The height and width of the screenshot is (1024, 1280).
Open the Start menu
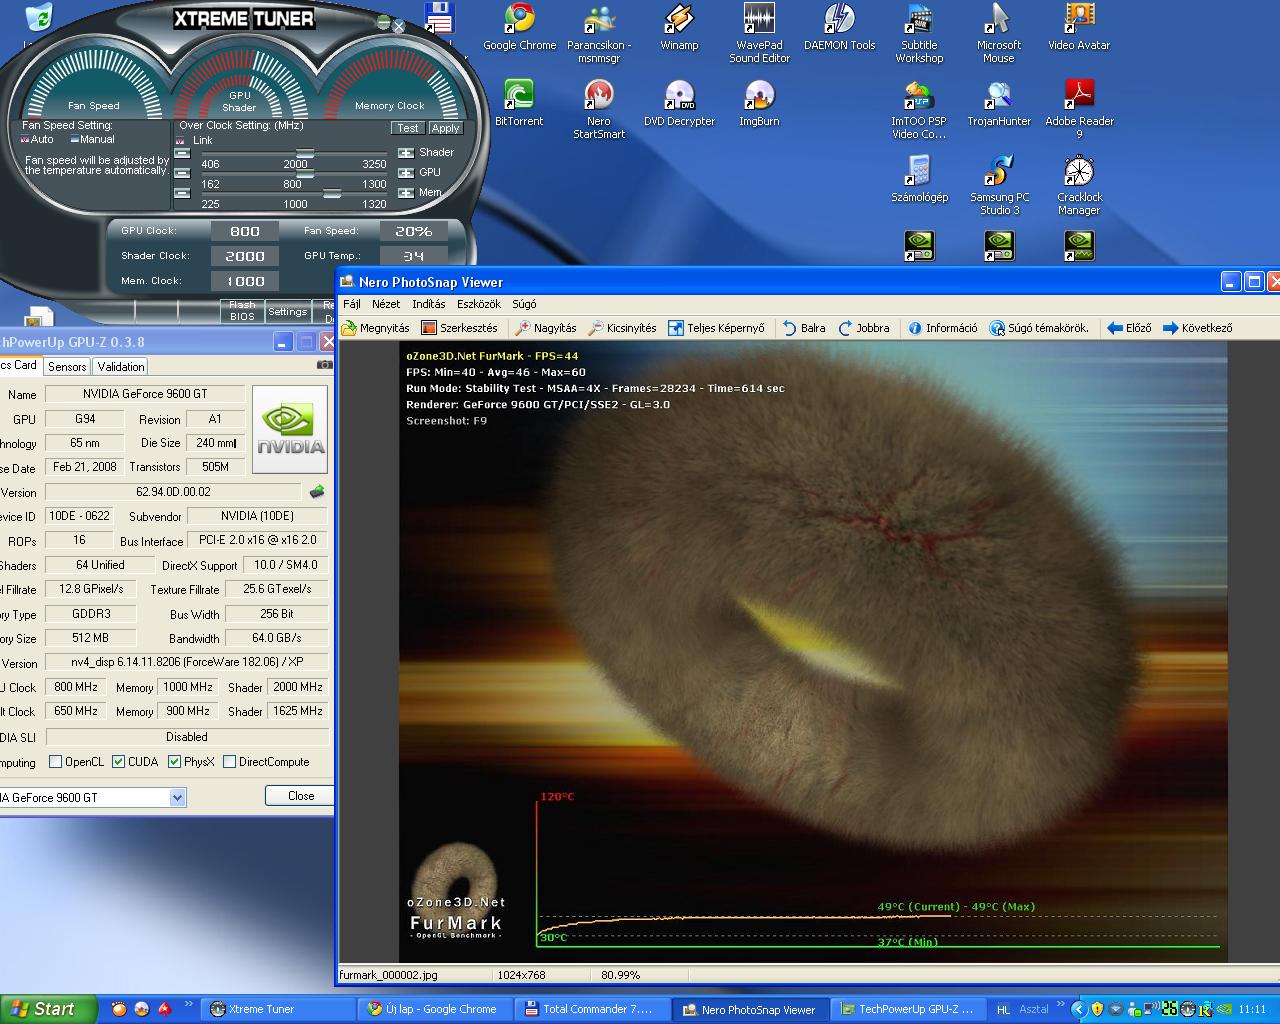point(48,1009)
